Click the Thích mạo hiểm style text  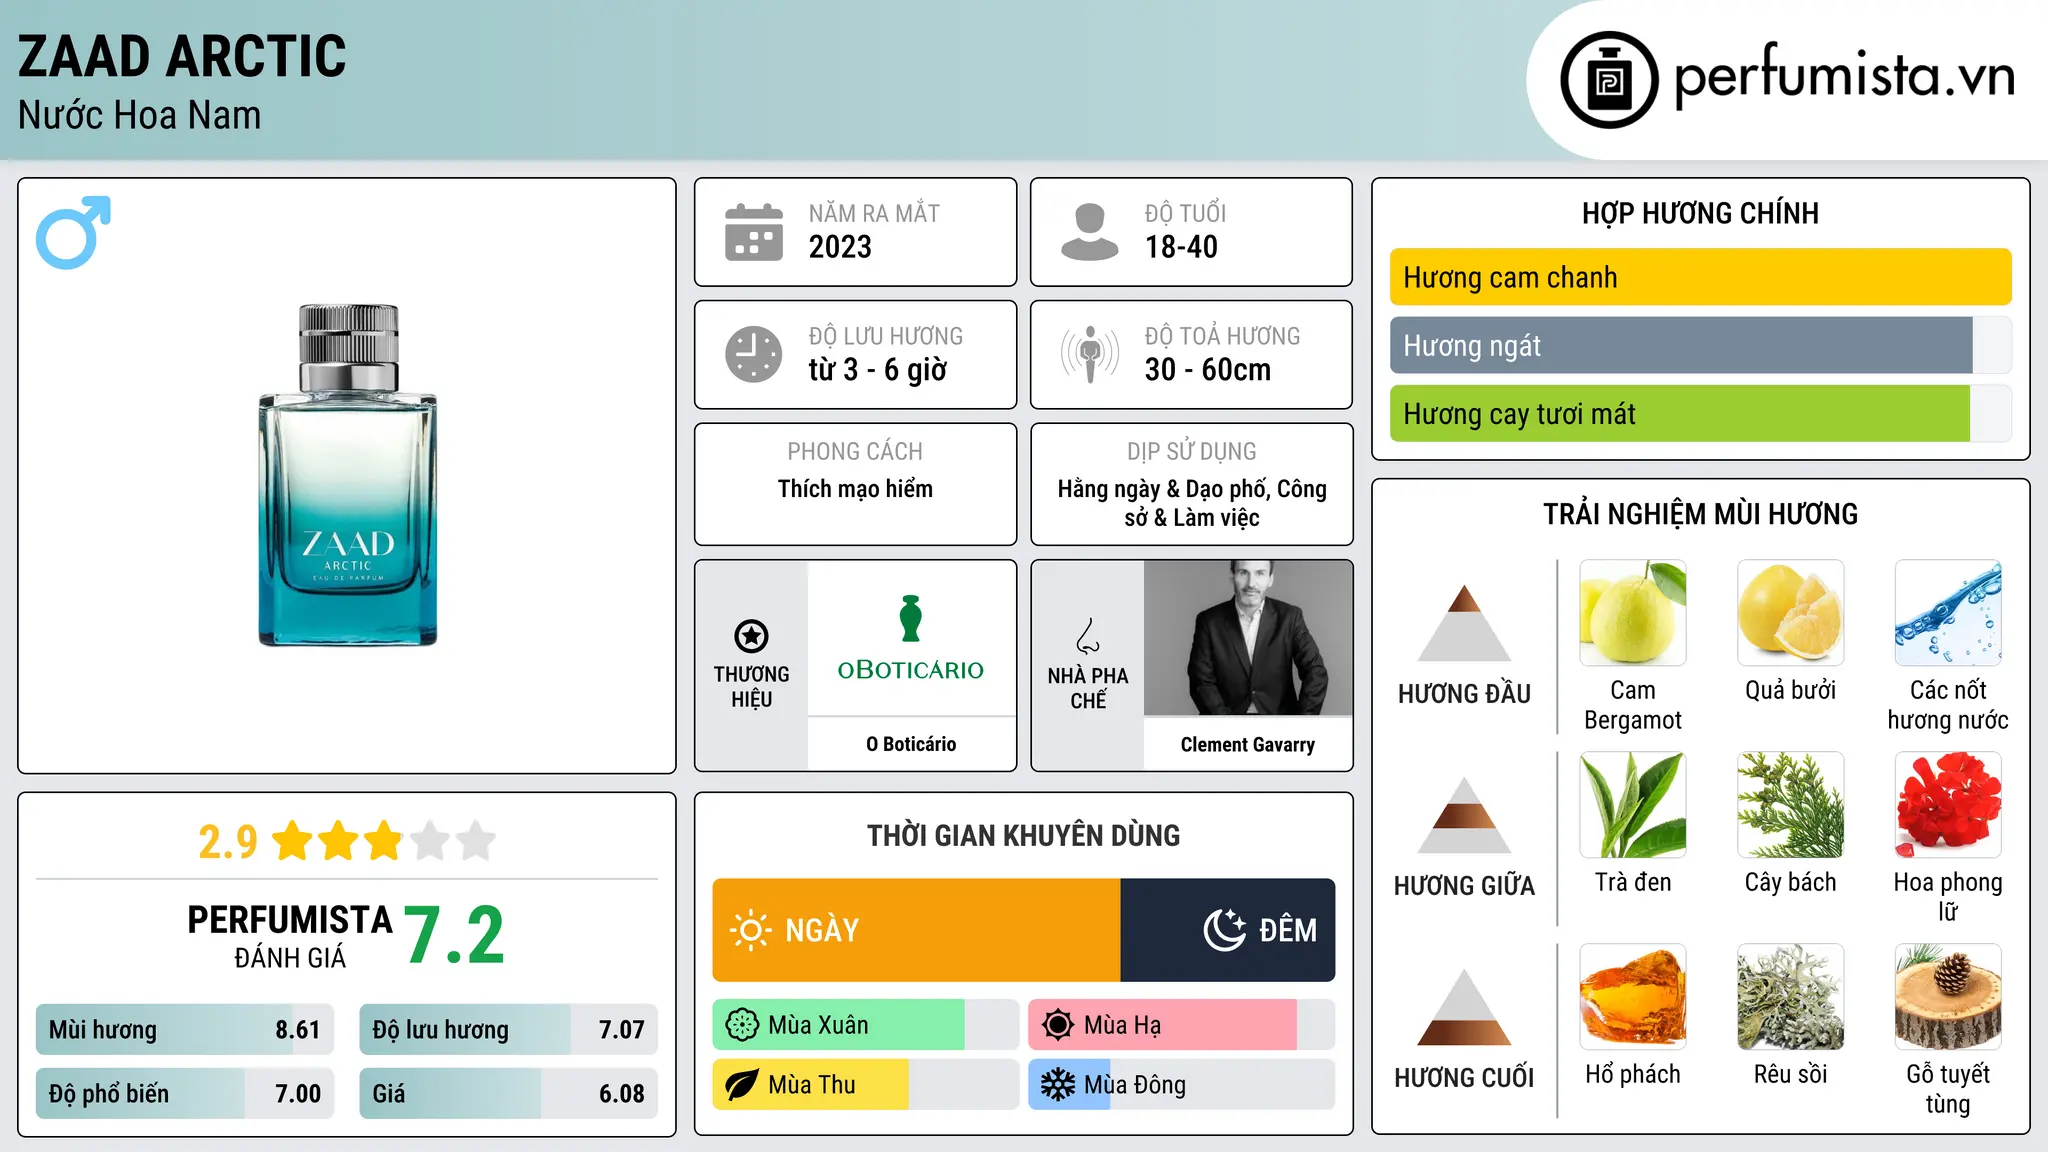[x=855, y=489]
